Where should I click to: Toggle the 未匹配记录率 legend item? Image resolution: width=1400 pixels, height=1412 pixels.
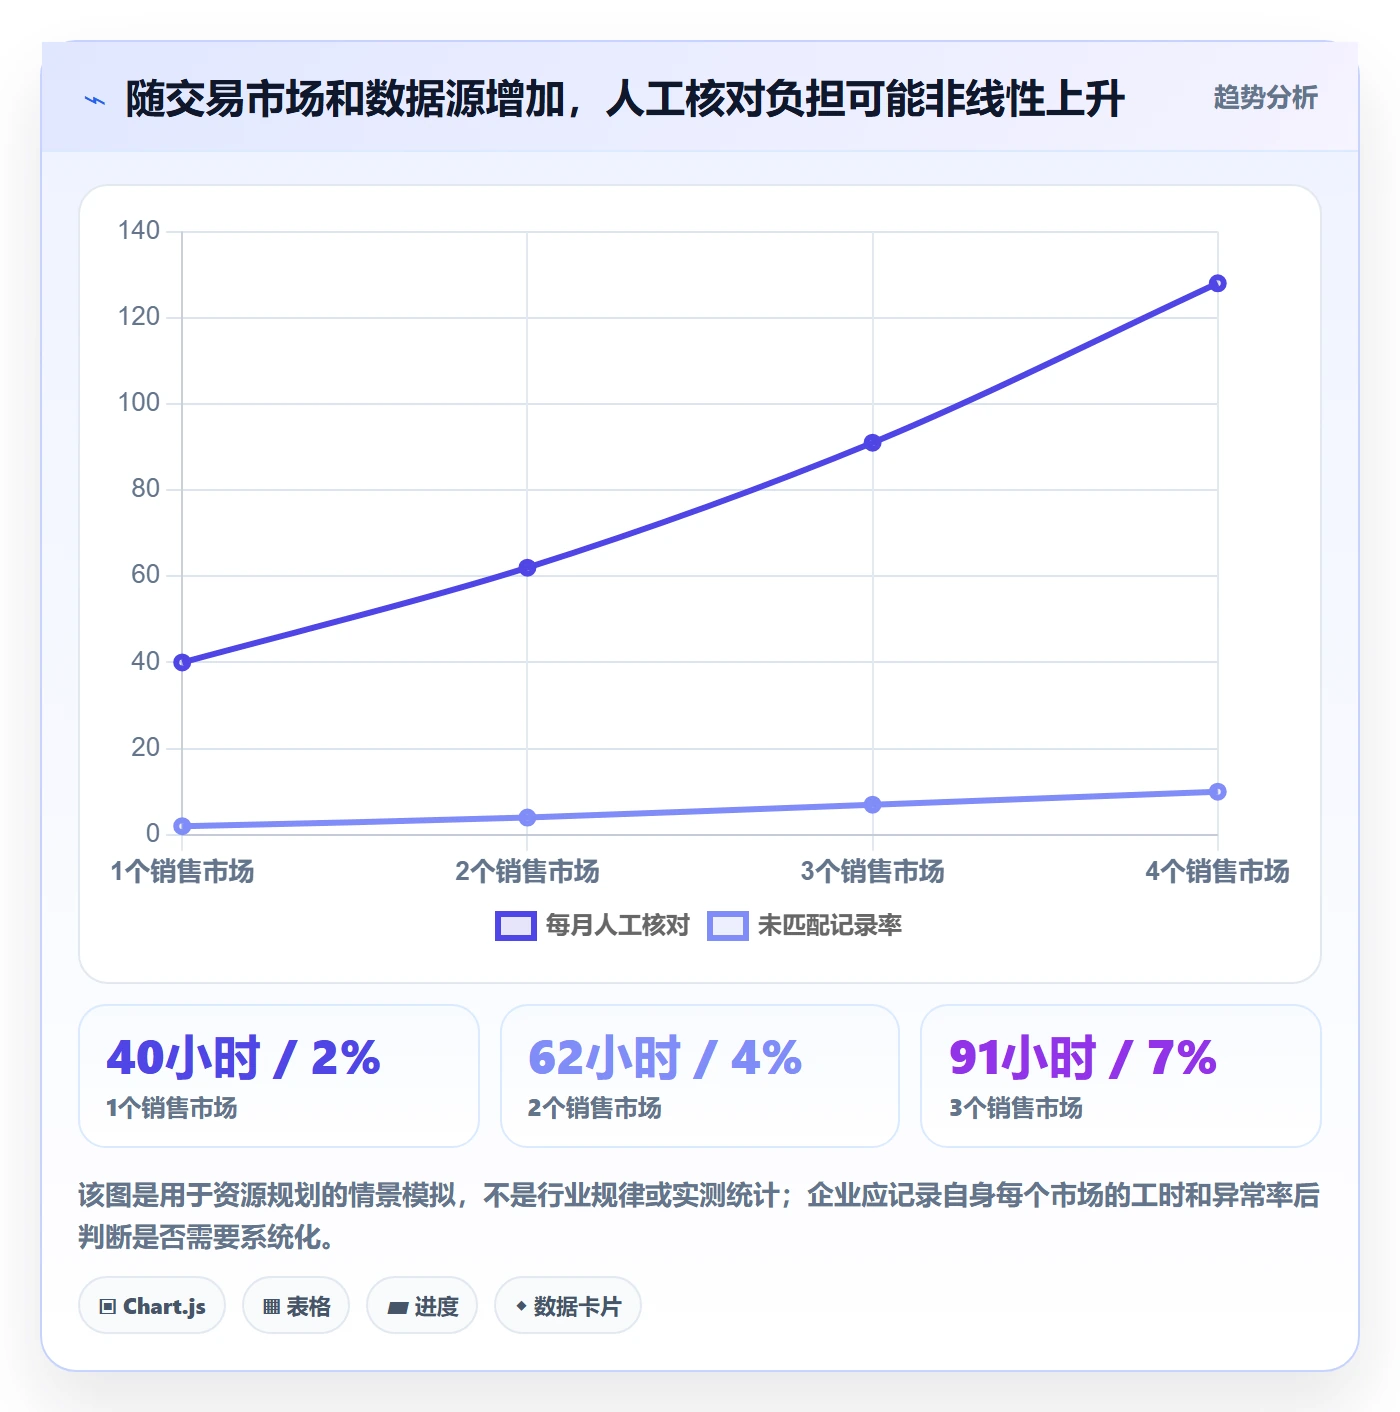(x=805, y=926)
